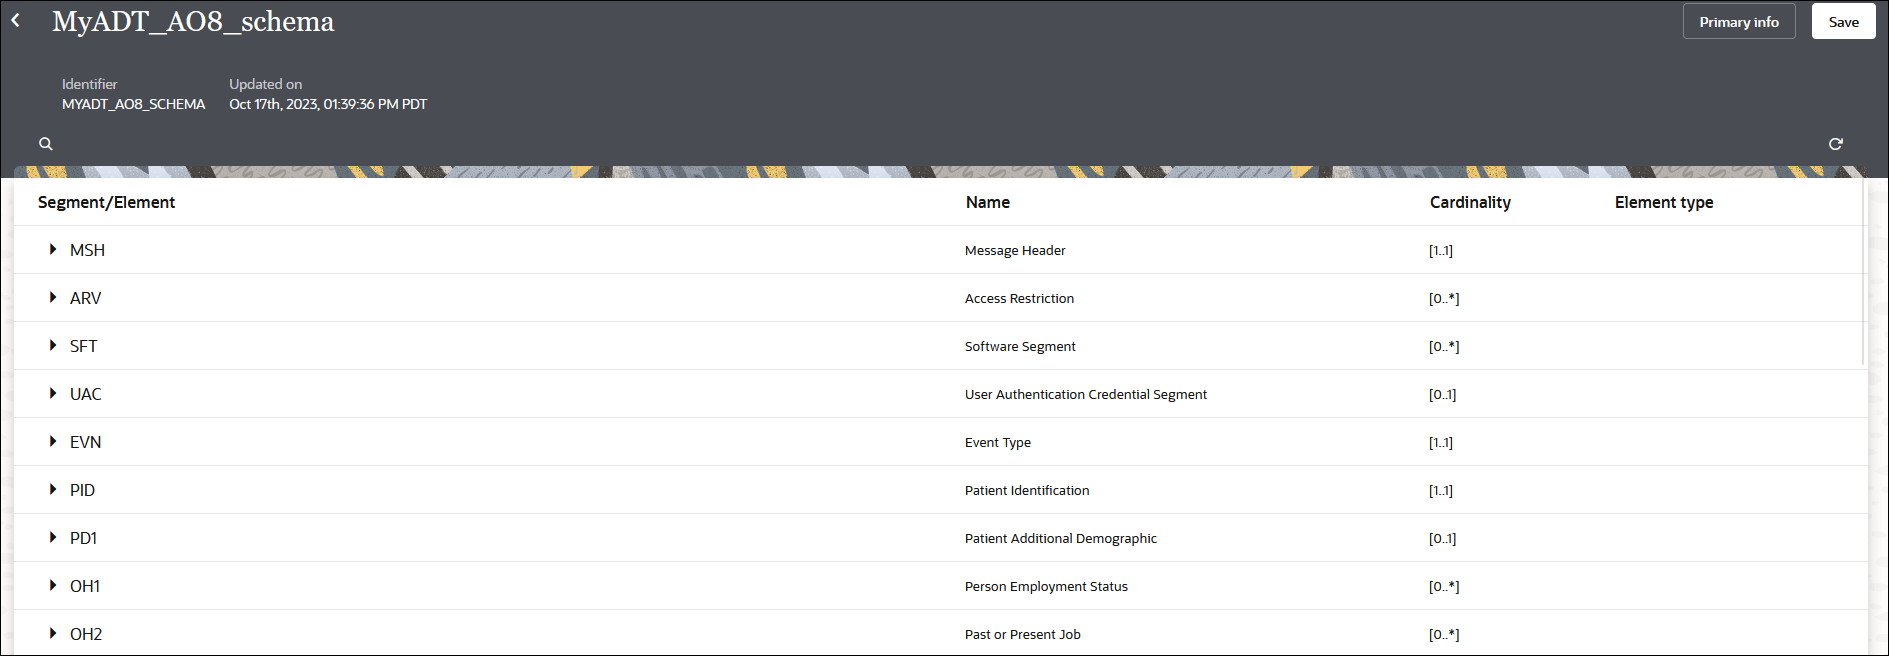Click Past or Present Job text
The width and height of the screenshot is (1889, 656).
(1023, 634)
